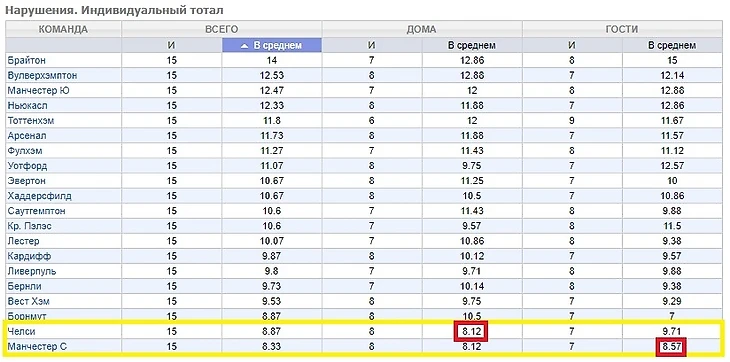Open the Вулверхэмптон team link

[x=42, y=75]
